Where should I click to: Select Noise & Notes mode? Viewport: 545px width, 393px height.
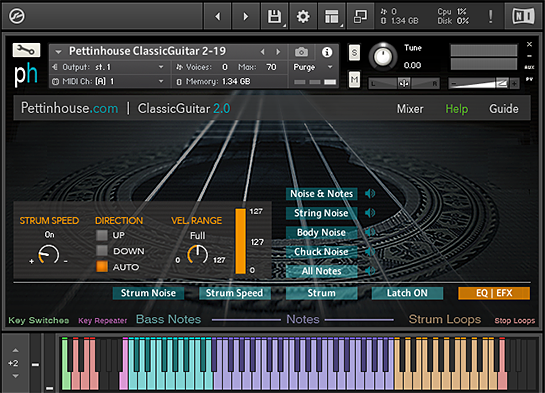click(x=322, y=194)
